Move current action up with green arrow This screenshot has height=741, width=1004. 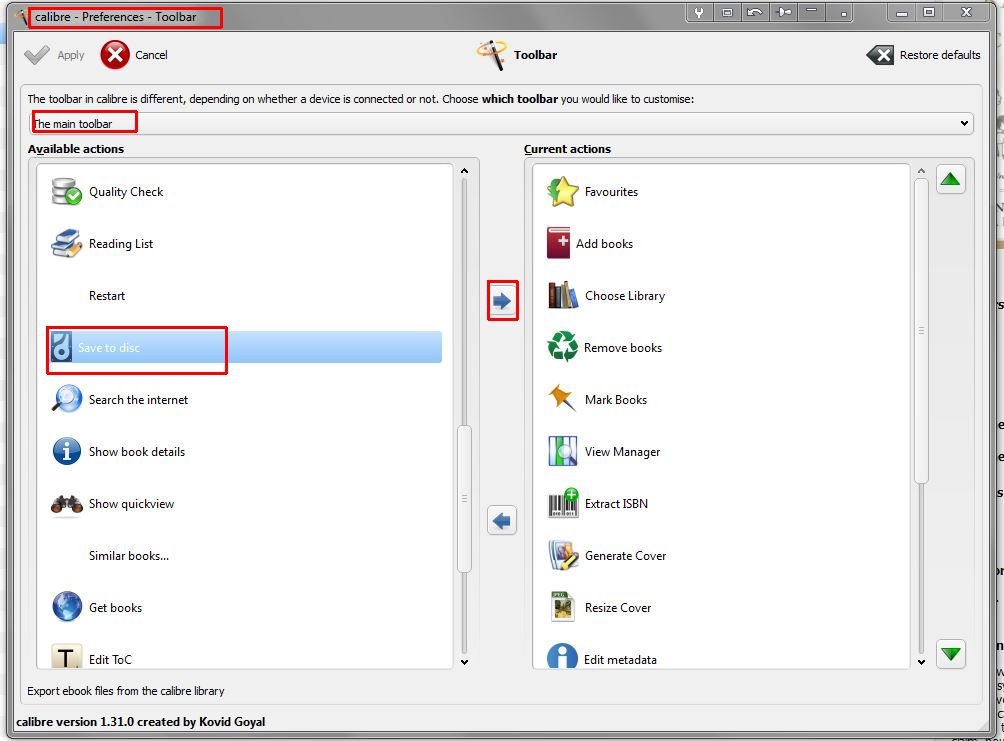pyautogui.click(x=951, y=179)
